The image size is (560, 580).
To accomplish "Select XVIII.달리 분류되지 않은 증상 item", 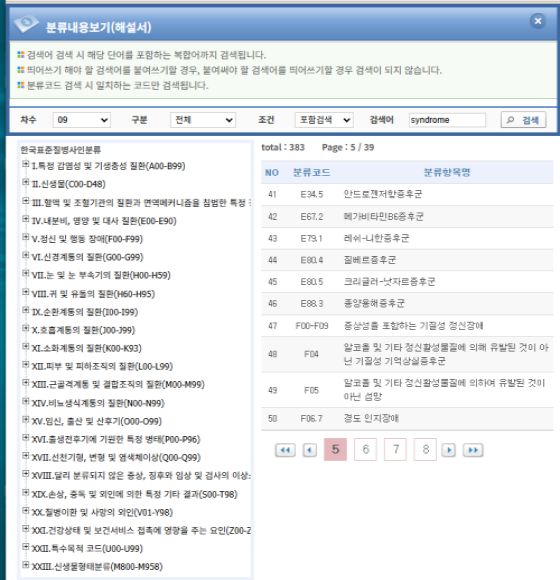I will point(141,475).
